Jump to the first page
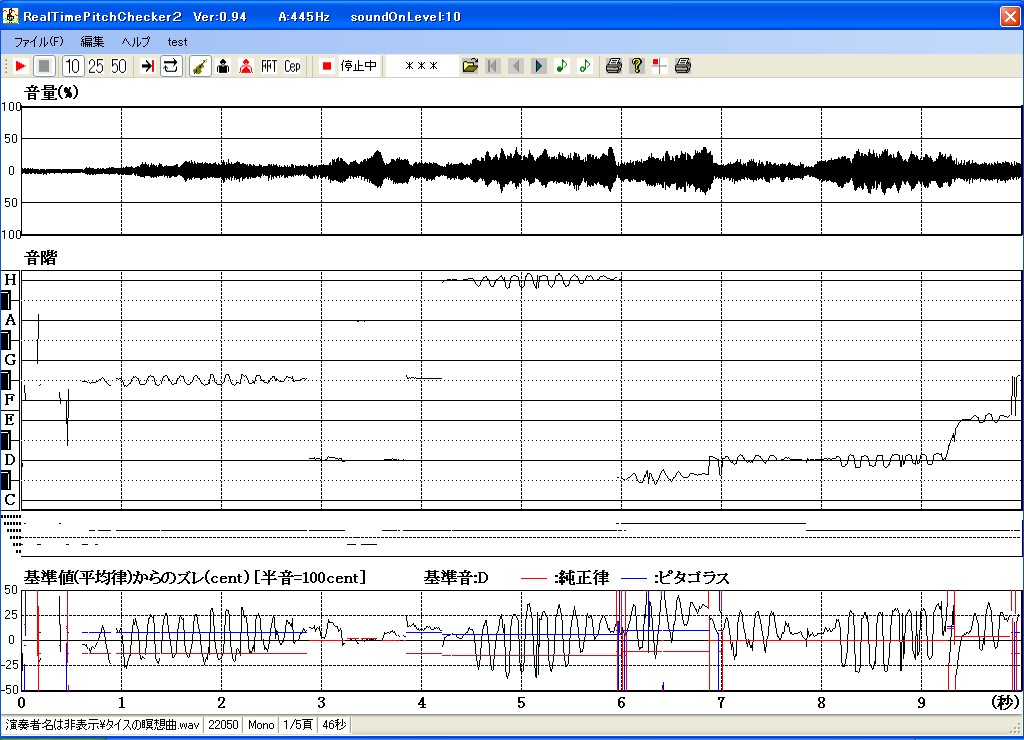 click(x=493, y=66)
